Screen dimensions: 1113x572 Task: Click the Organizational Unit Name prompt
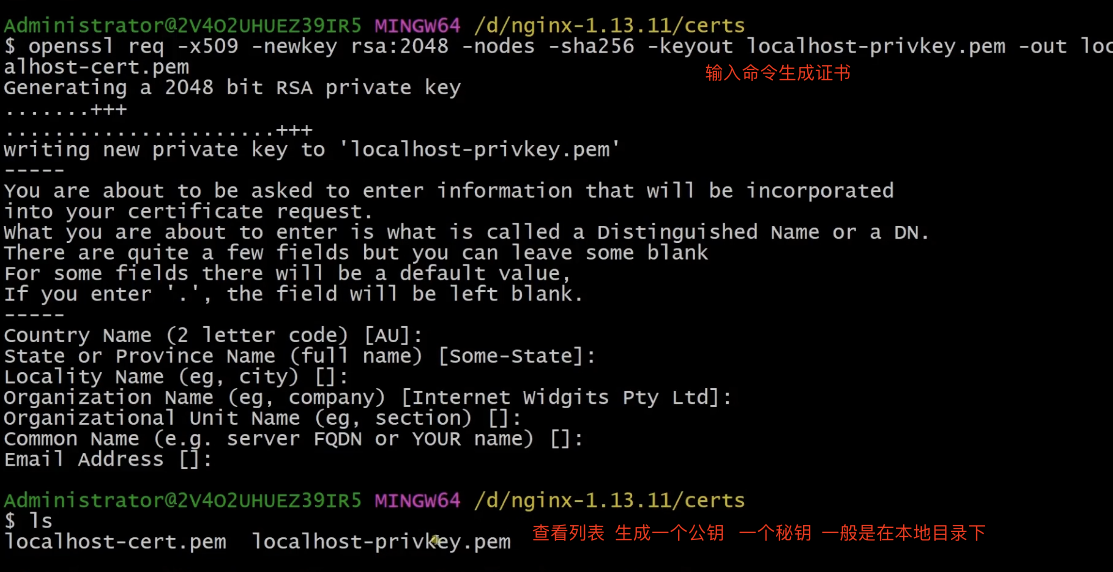[263, 417]
